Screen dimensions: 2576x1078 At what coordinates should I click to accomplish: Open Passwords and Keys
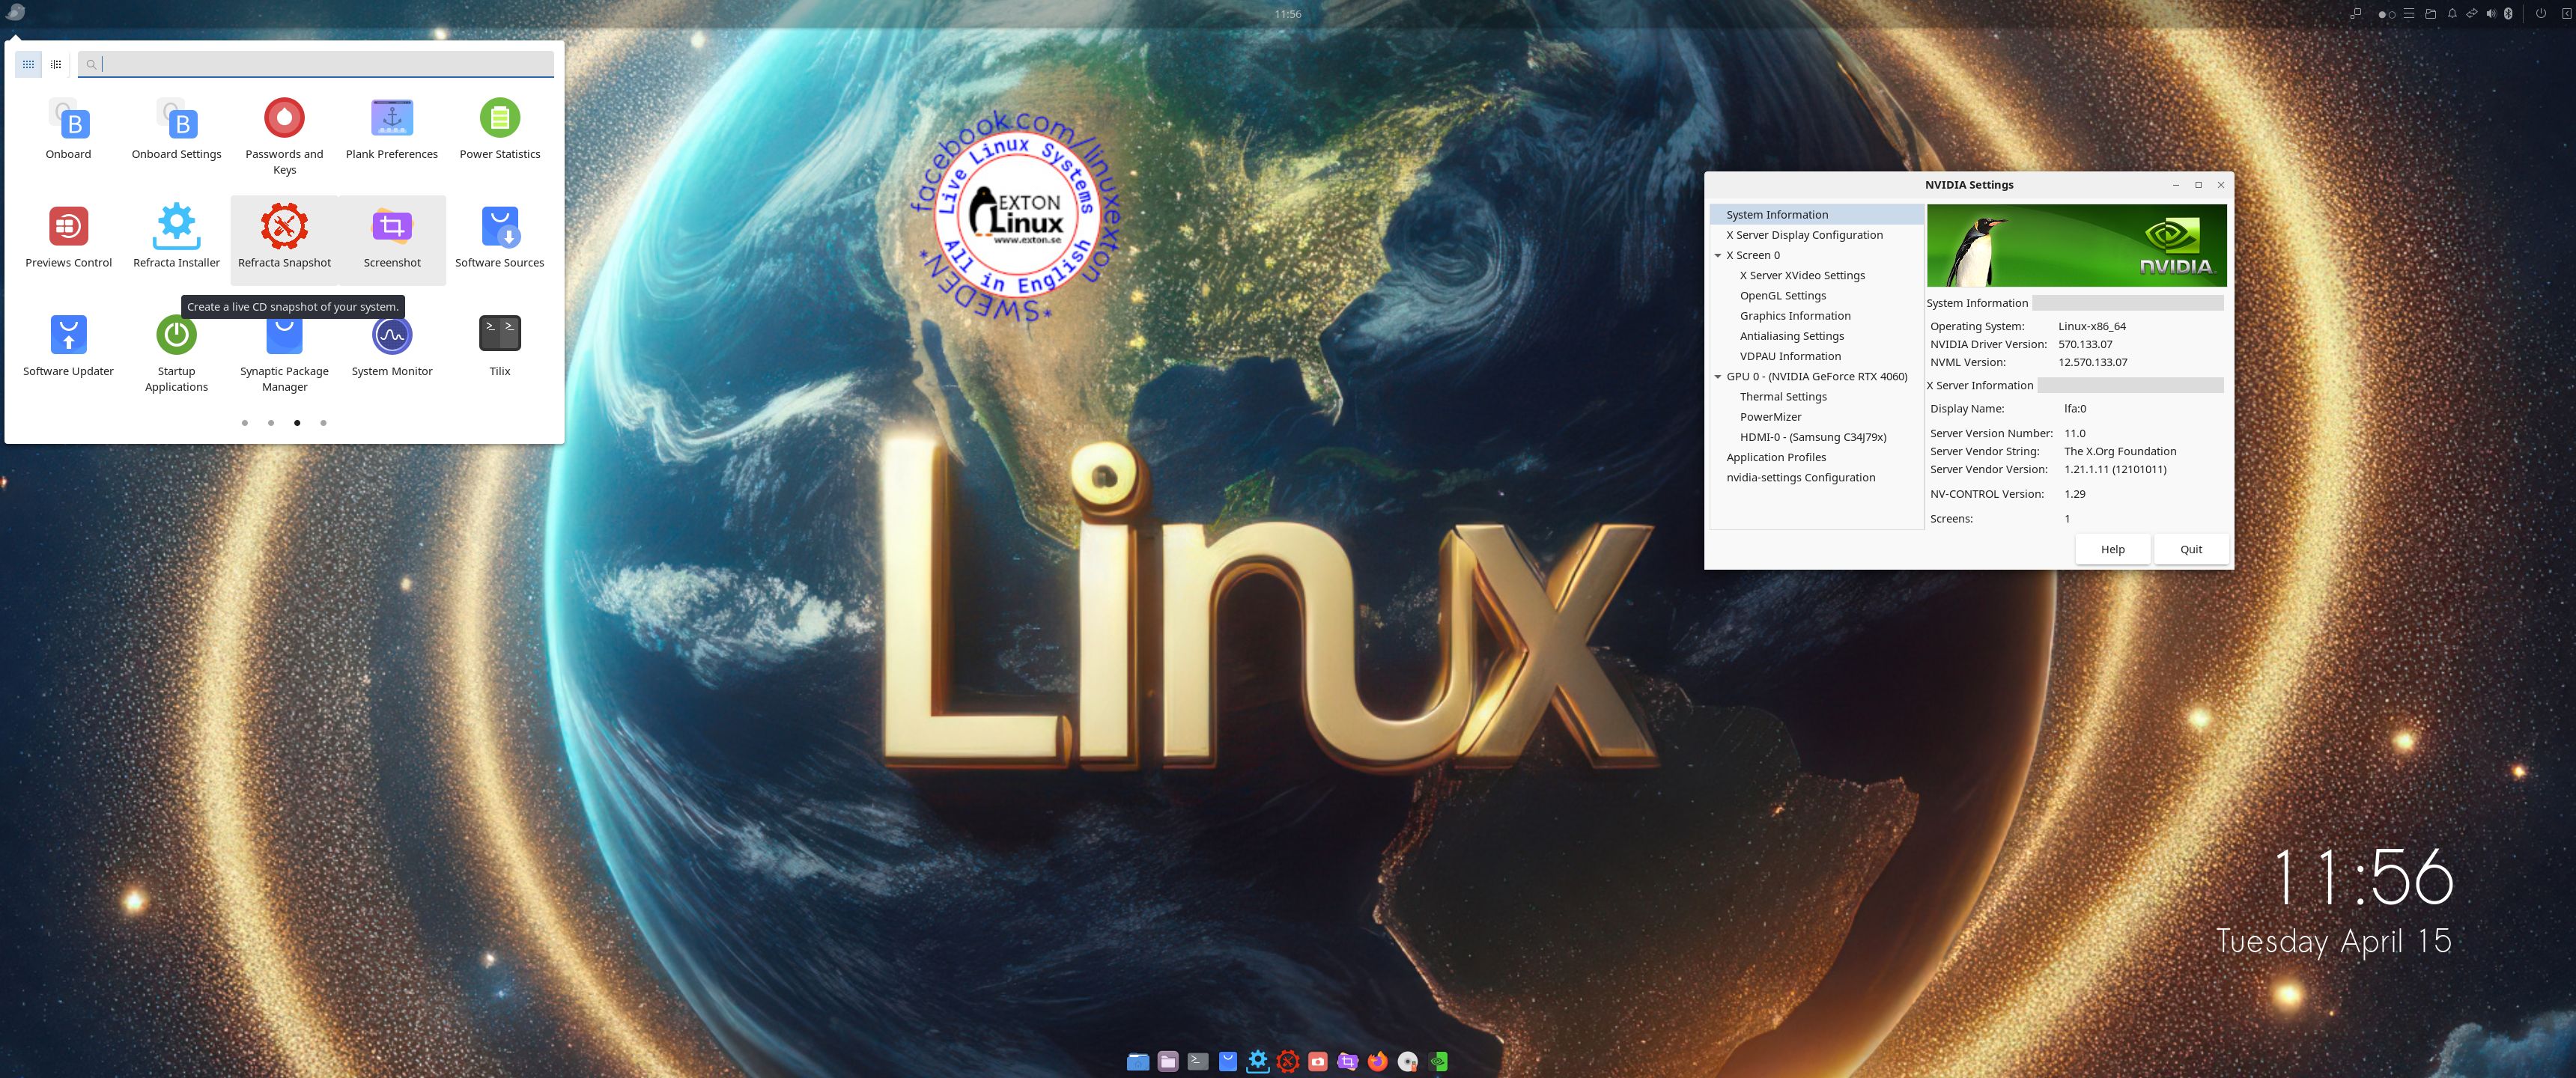(284, 130)
